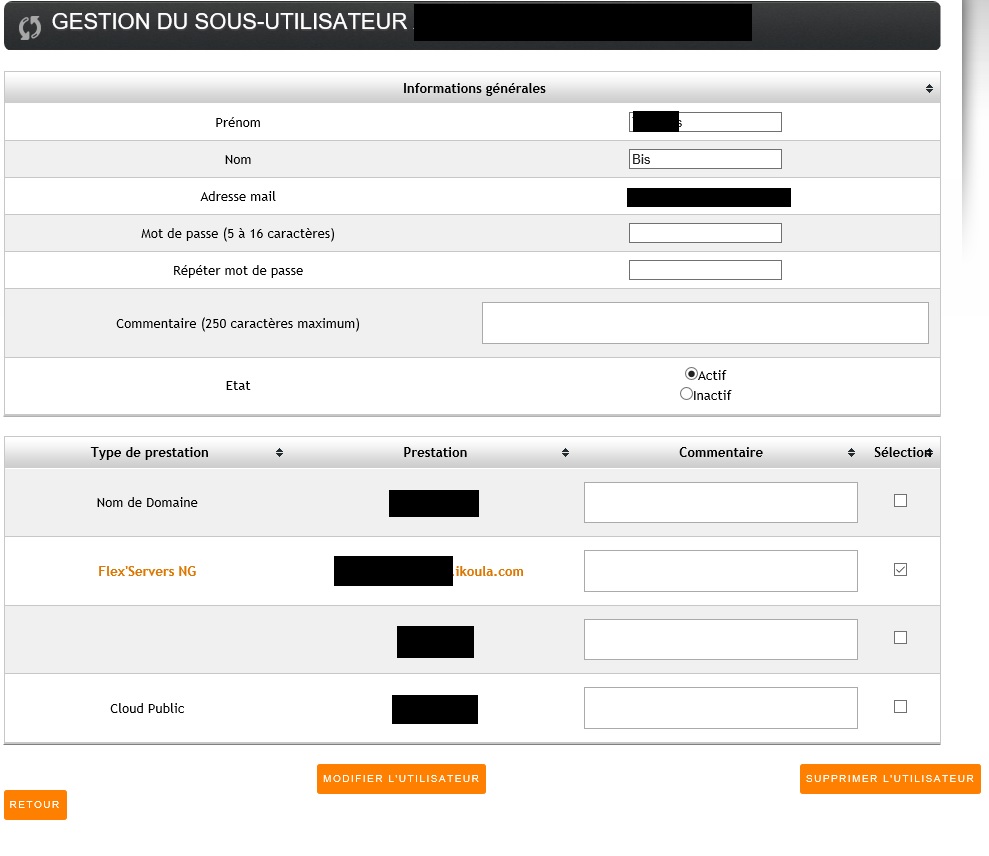The image size is (989, 856).
Task: Select the Actif state radio button
Action: pos(690,374)
